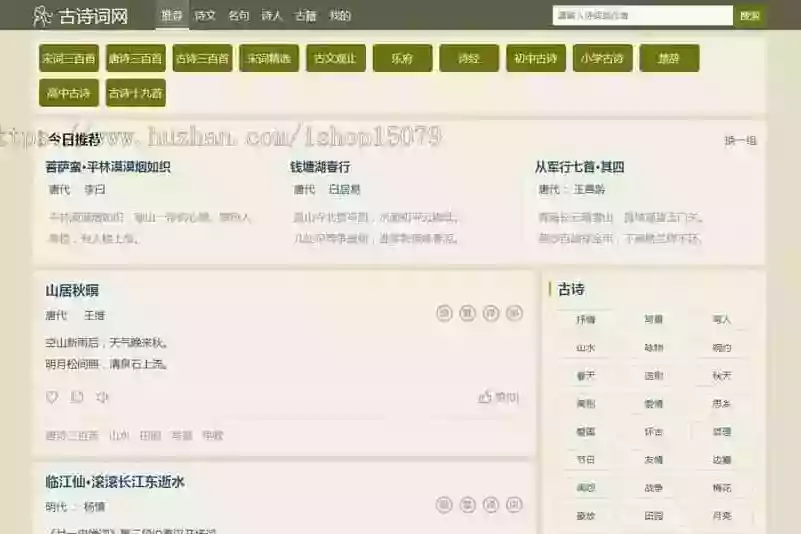
Task: Open author 杨慎 under 临江仙
Action: click(x=95, y=507)
